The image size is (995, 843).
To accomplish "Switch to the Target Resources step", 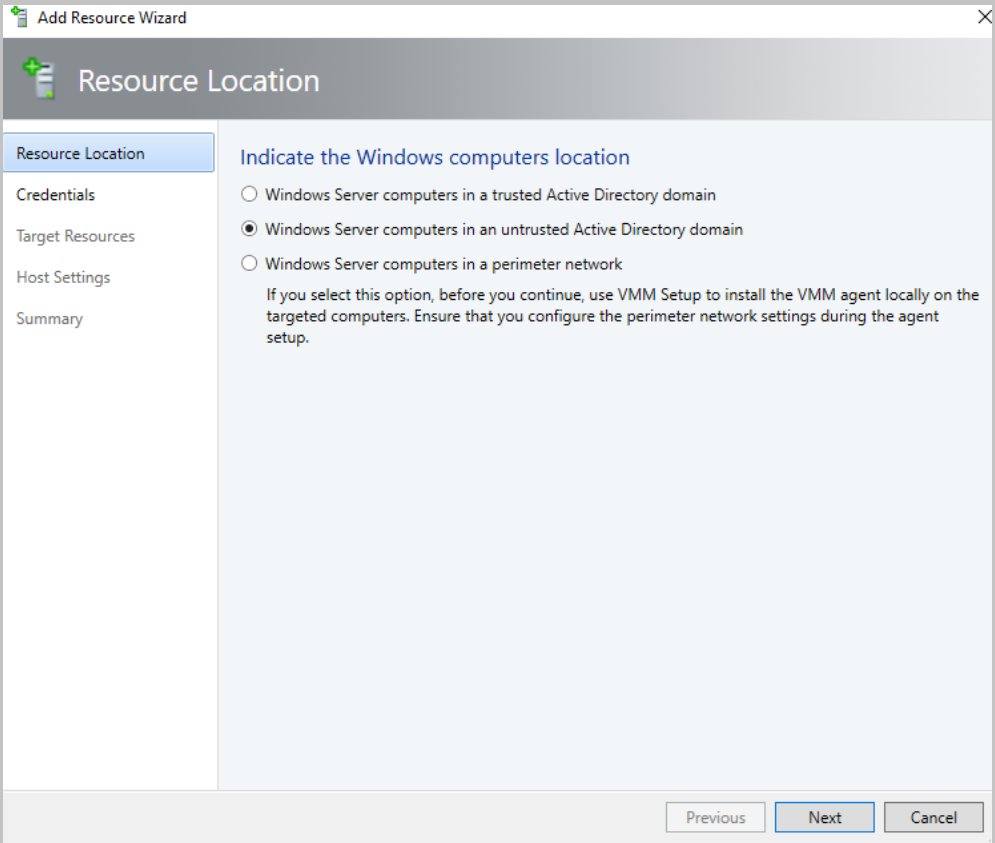I will 75,235.
